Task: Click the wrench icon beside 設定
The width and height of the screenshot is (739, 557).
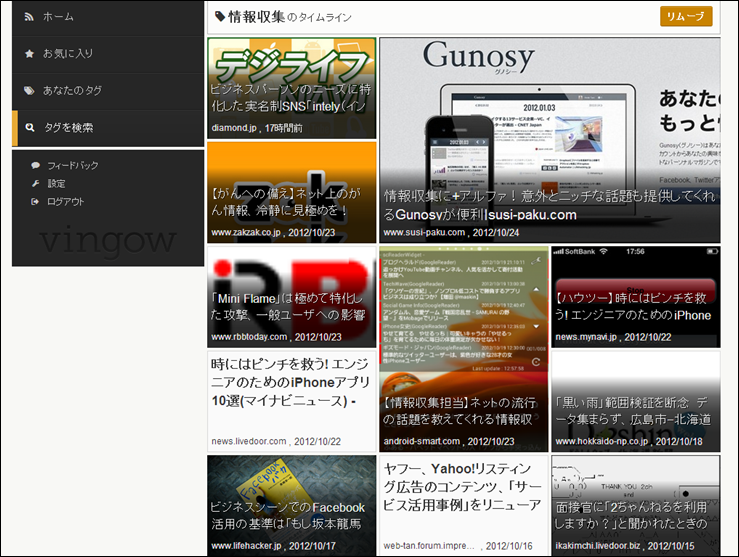Action: click(x=35, y=183)
